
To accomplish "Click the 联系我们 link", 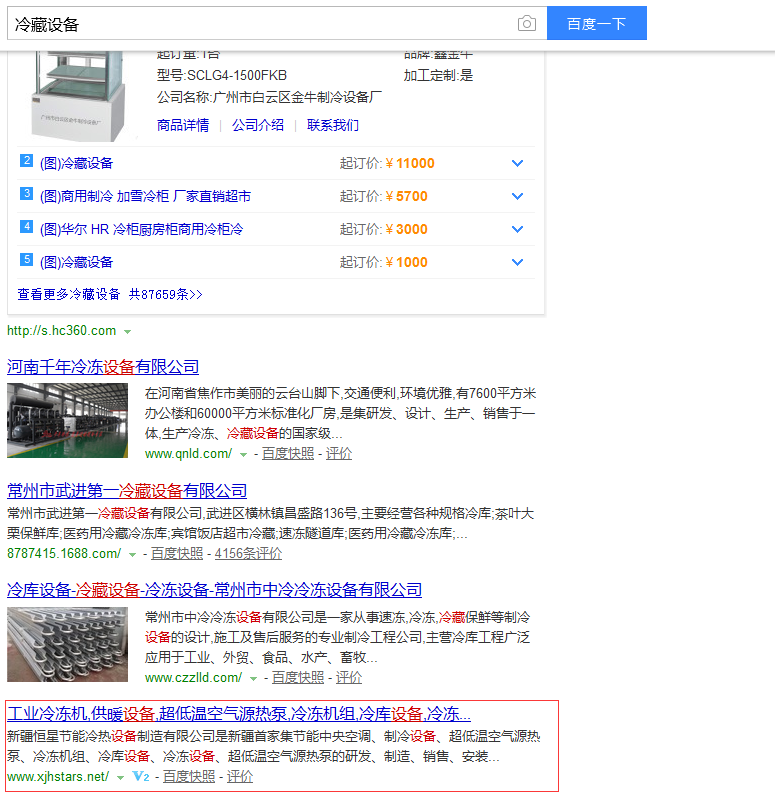I will coord(333,125).
